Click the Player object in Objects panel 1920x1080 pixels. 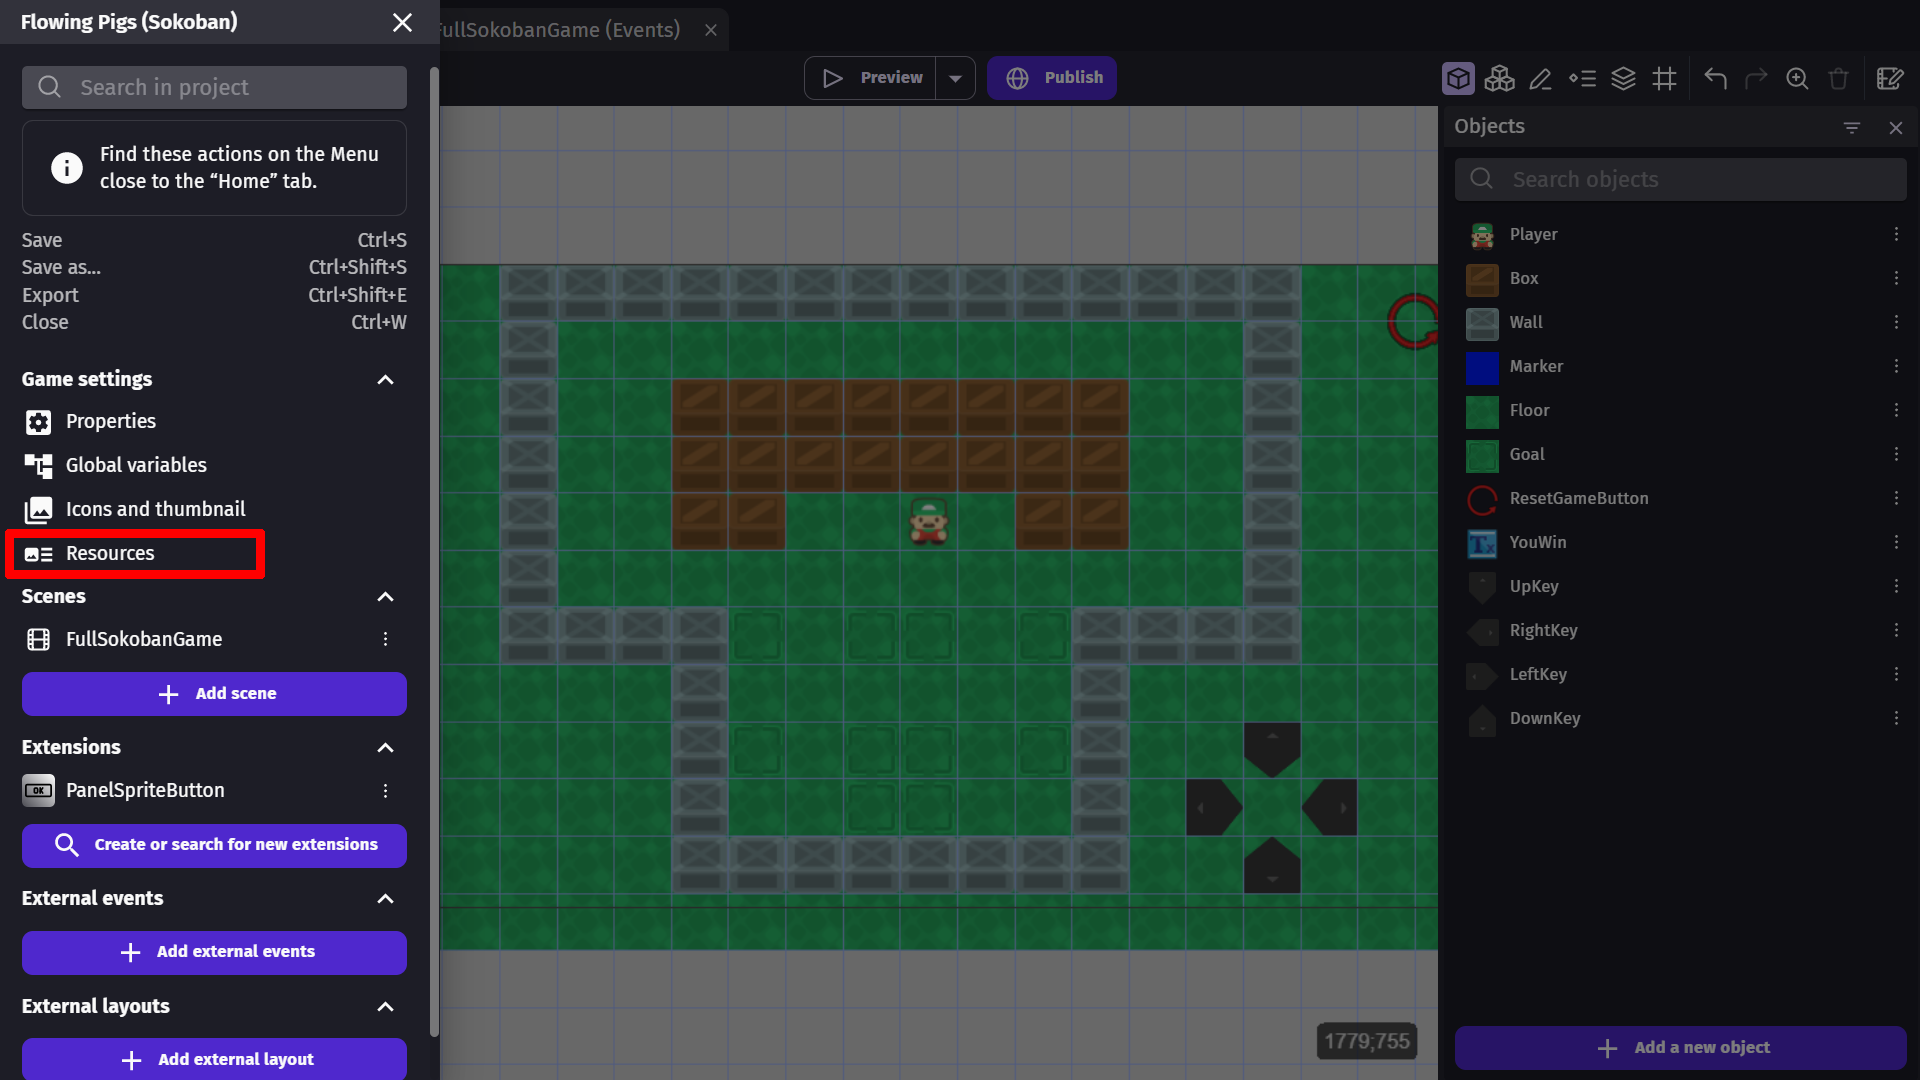point(1534,233)
